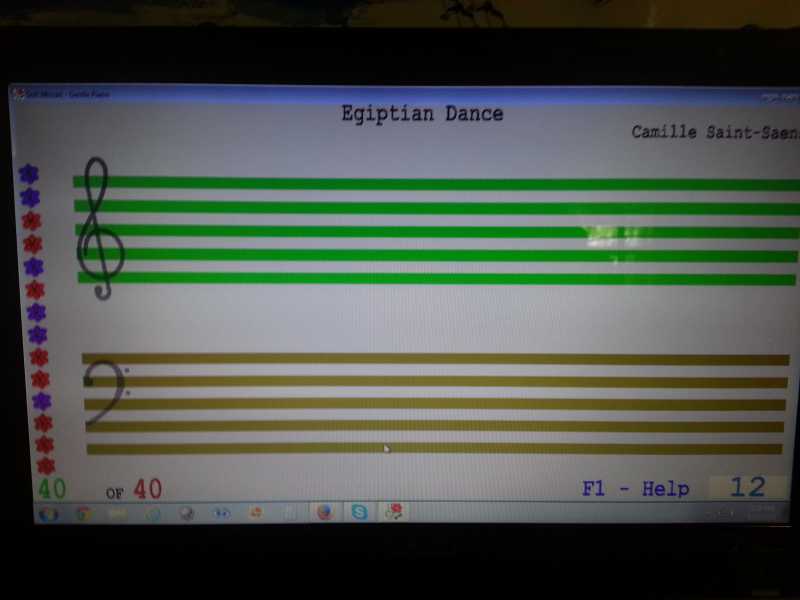
Task: Click the treble clef symbol
Action: tap(101, 228)
